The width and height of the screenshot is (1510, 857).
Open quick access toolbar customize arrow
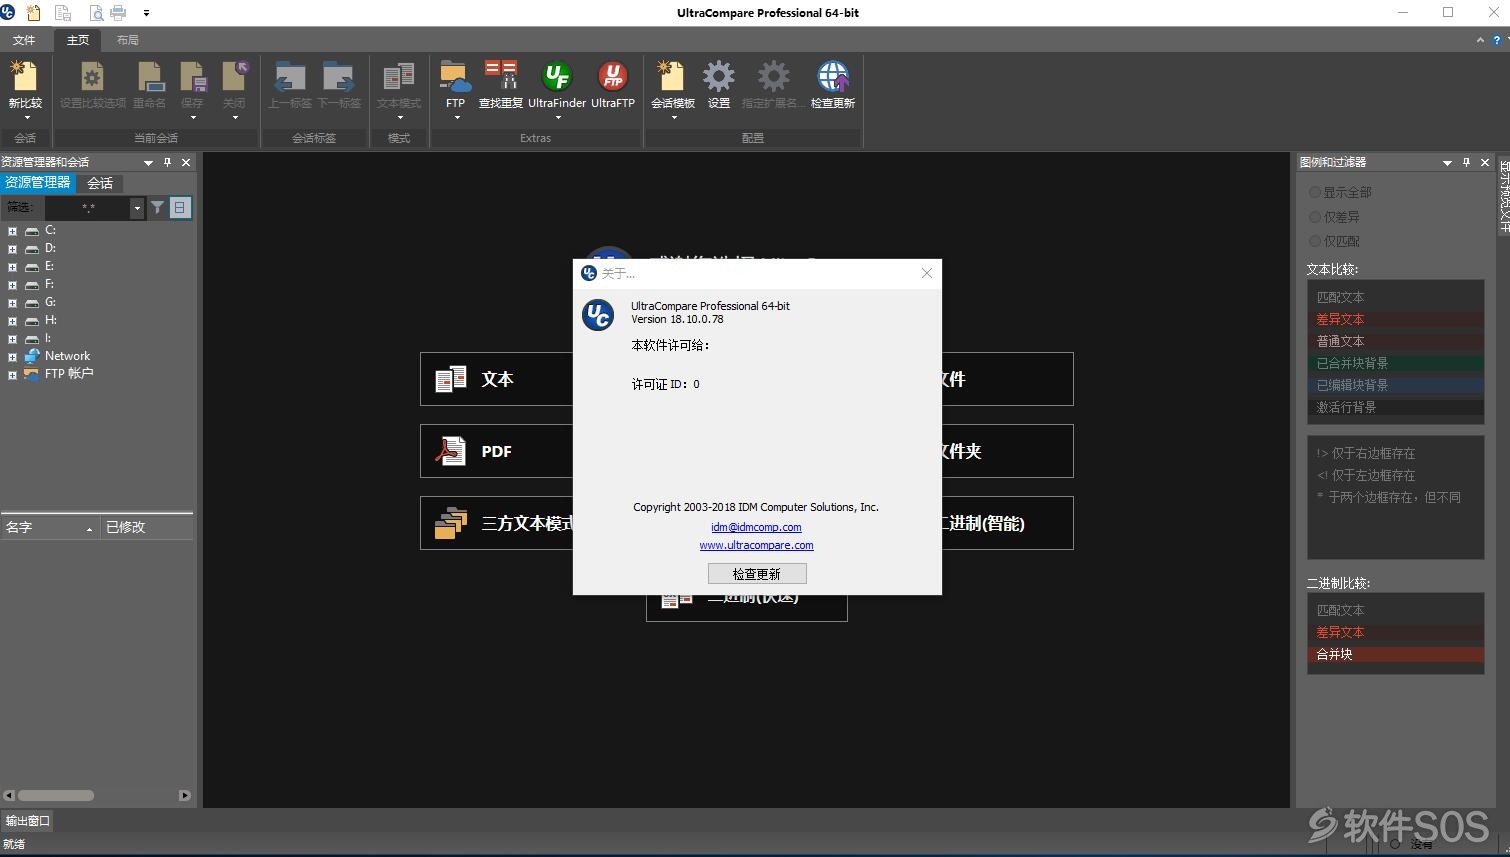point(146,13)
